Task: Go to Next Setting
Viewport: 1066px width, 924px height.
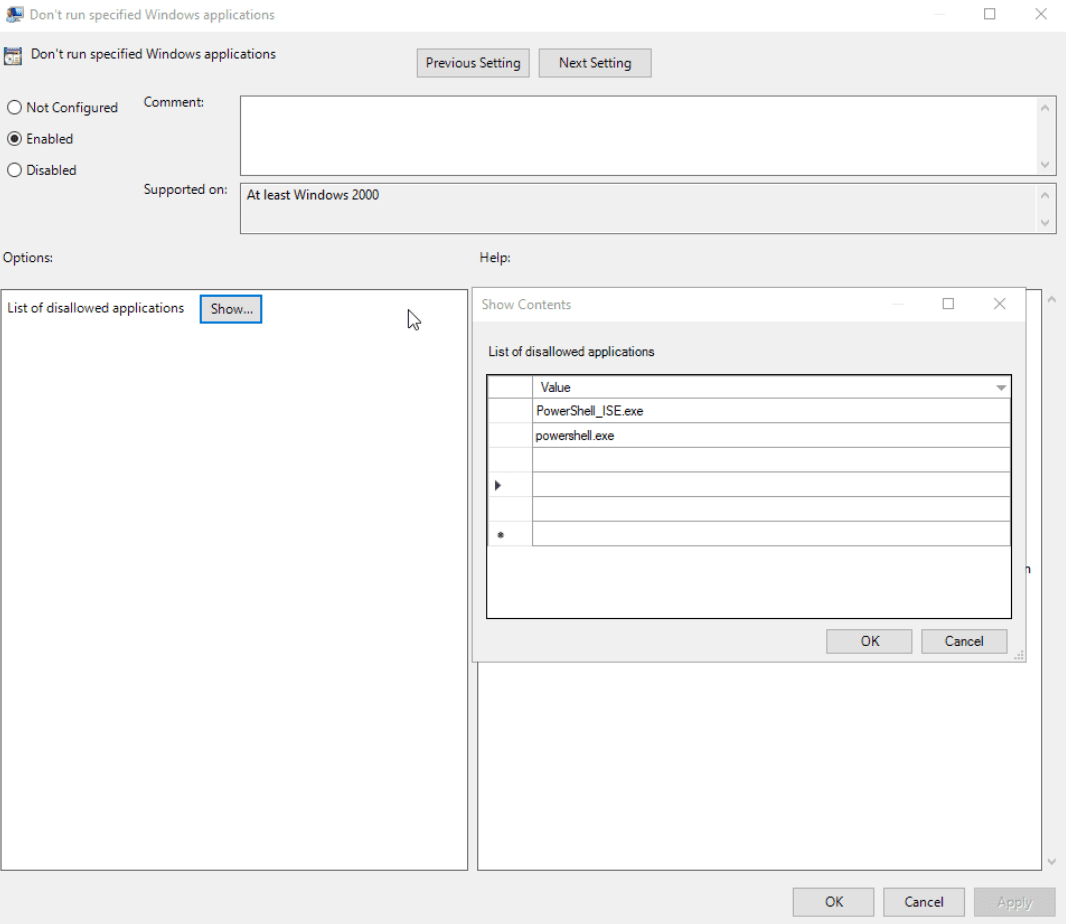Action: tap(595, 63)
